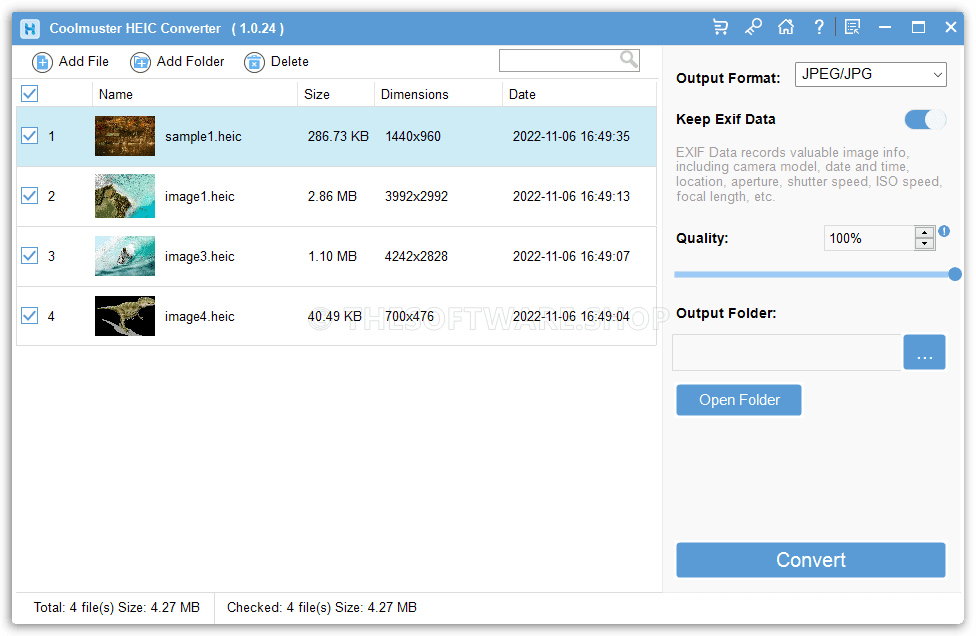Viewport: 976px width, 636px height.
Task: Uncheck image4.heic row checkbox
Action: [x=30, y=316]
